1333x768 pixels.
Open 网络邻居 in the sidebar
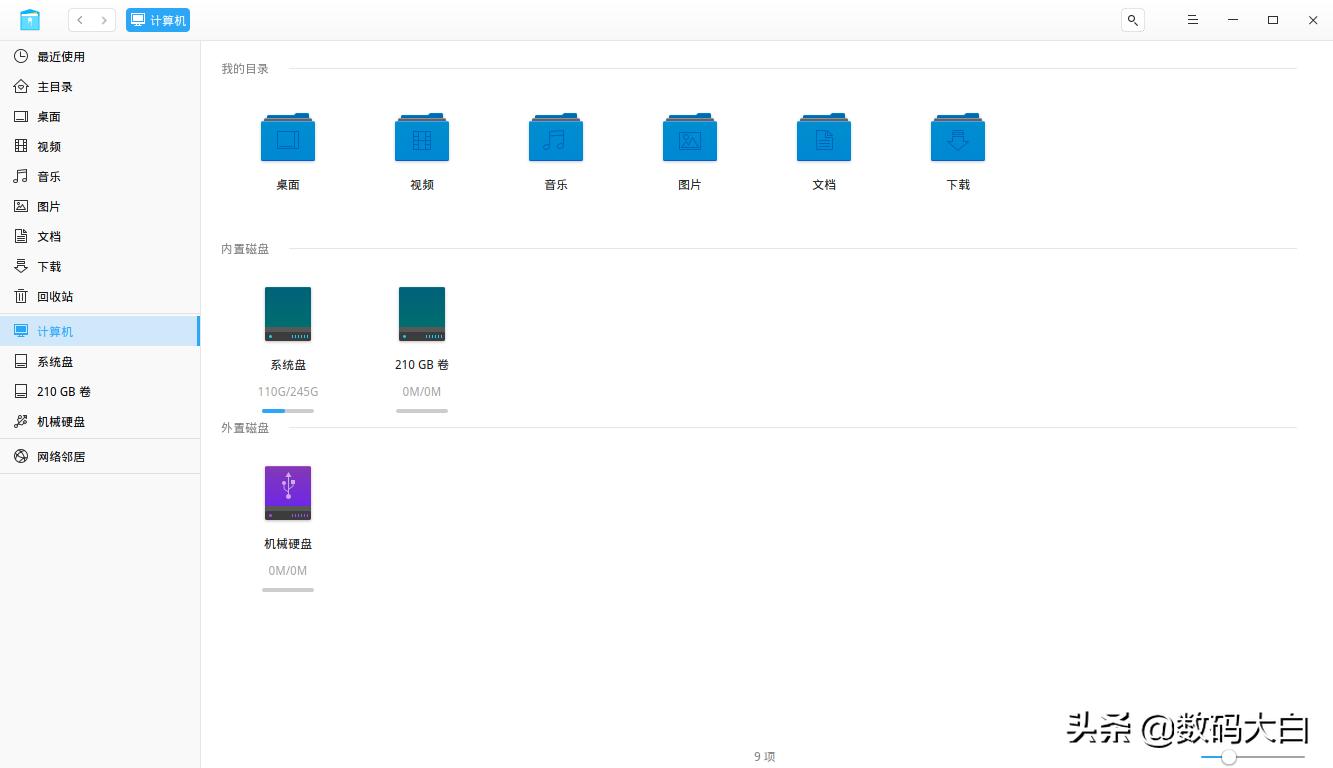pos(61,457)
